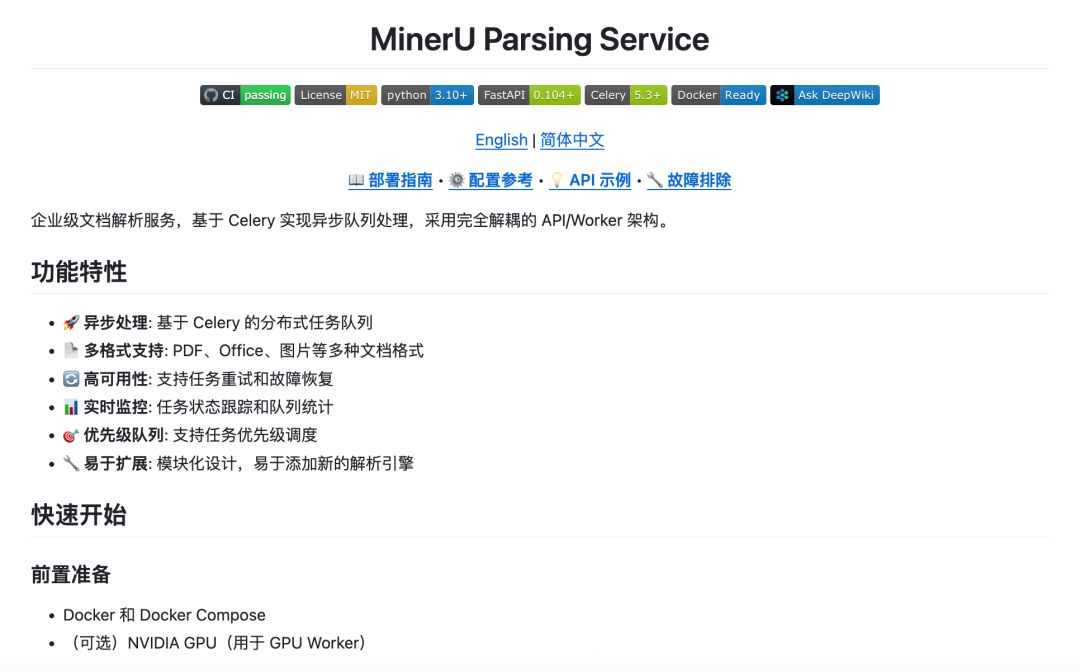Open the Ask DeepWiki badge
Image resolution: width=1080 pixels, height=672 pixels.
tap(824, 95)
